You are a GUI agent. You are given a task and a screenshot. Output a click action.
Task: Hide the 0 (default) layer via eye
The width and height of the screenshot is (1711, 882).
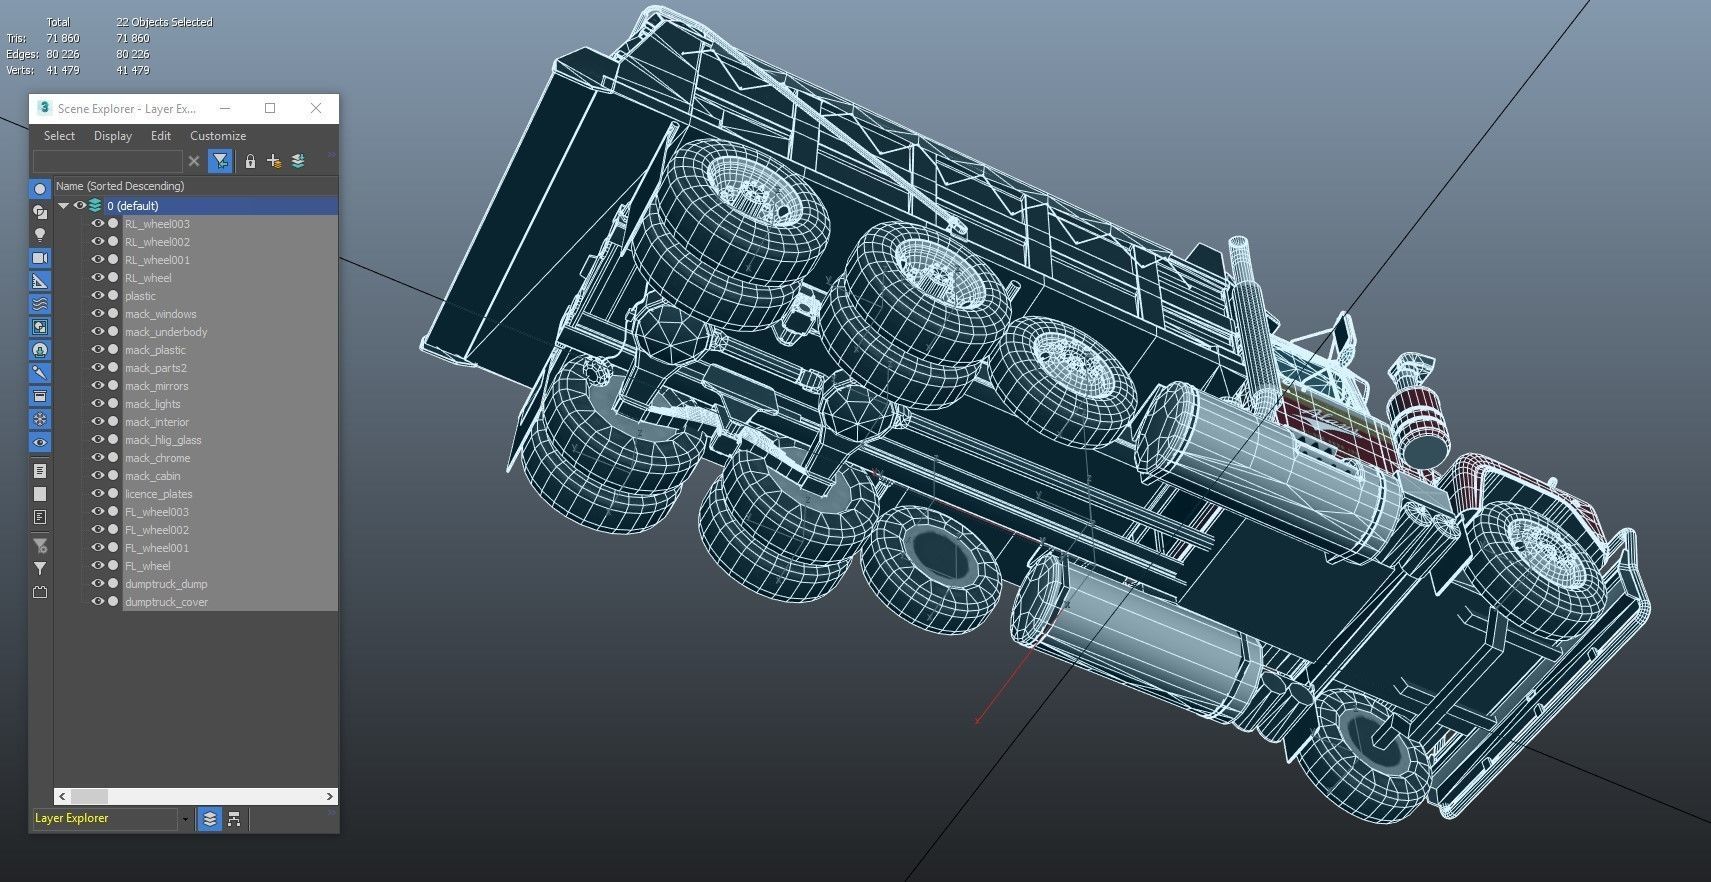(80, 206)
